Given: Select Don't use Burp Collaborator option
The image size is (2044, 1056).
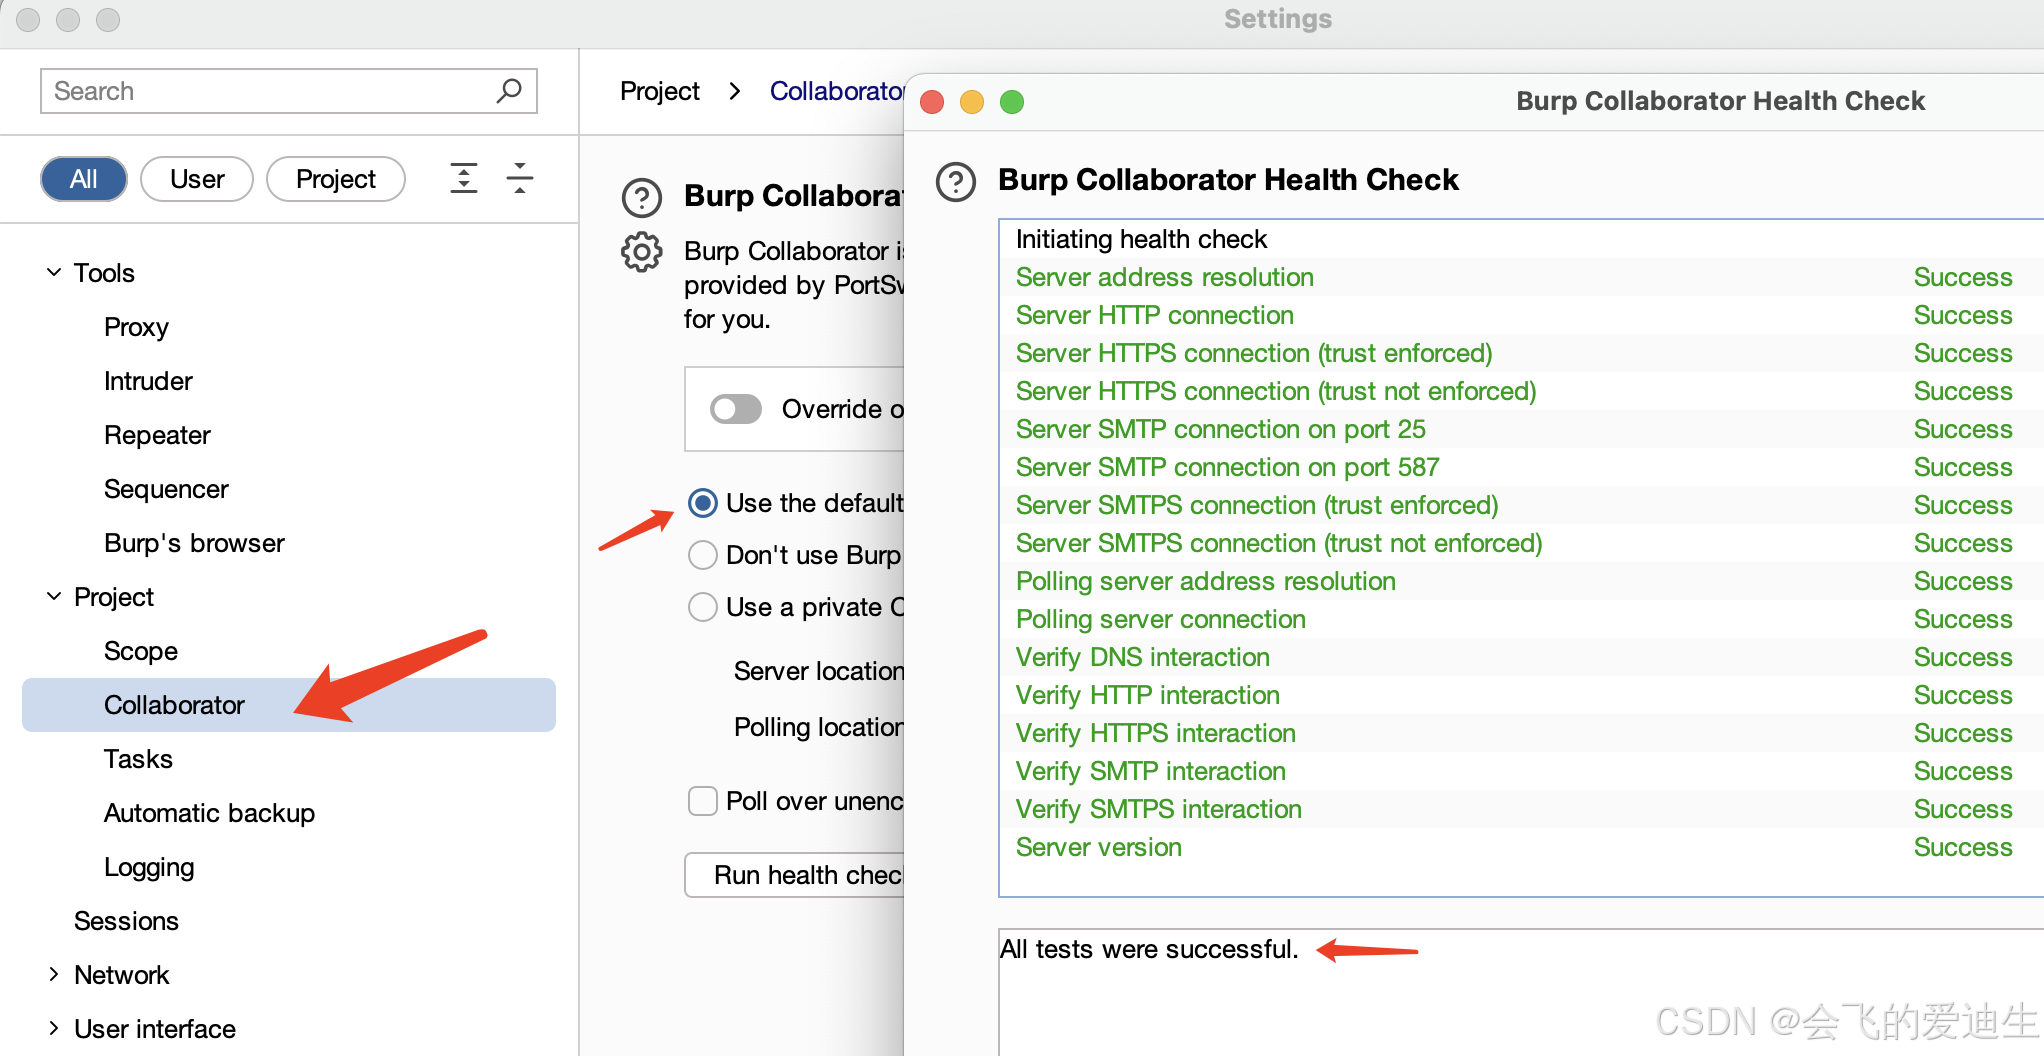Looking at the screenshot, I should click(x=703, y=555).
